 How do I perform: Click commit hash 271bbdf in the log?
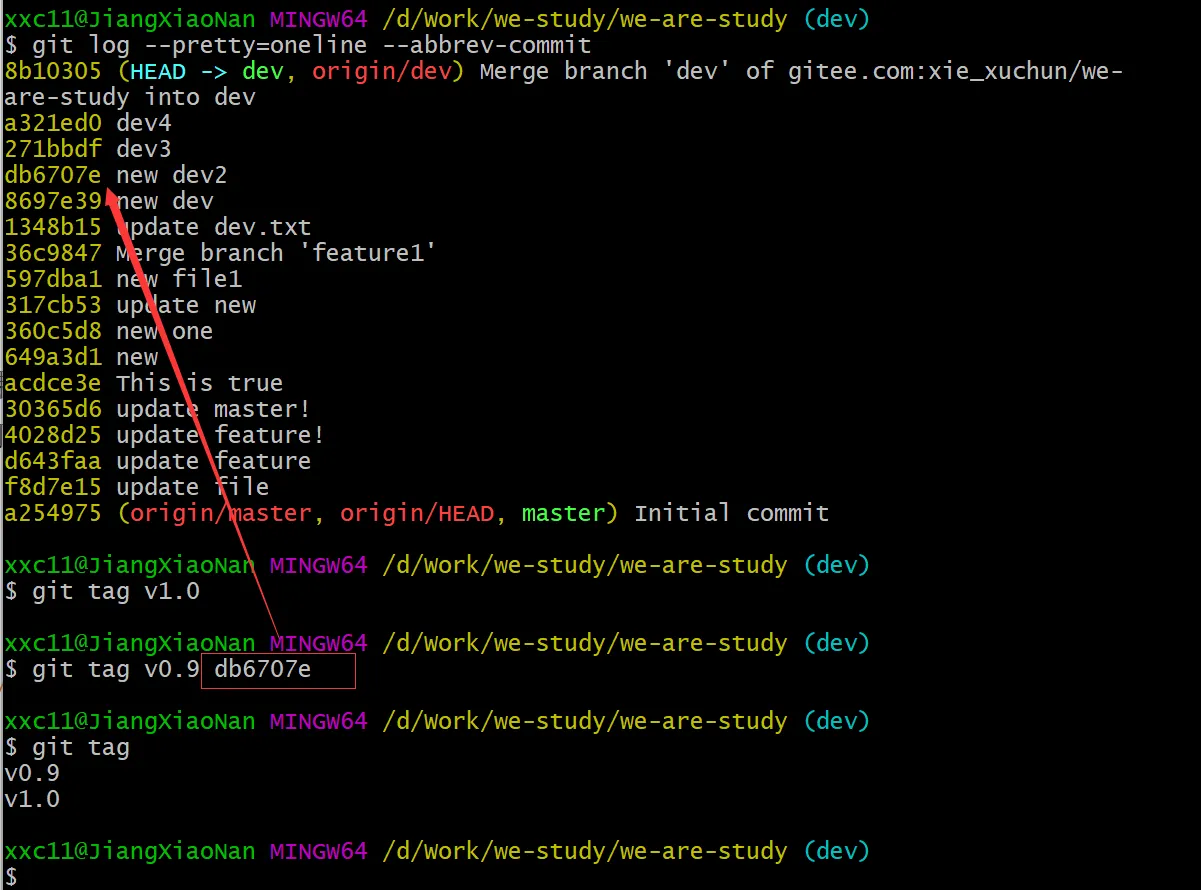click(x=52, y=149)
